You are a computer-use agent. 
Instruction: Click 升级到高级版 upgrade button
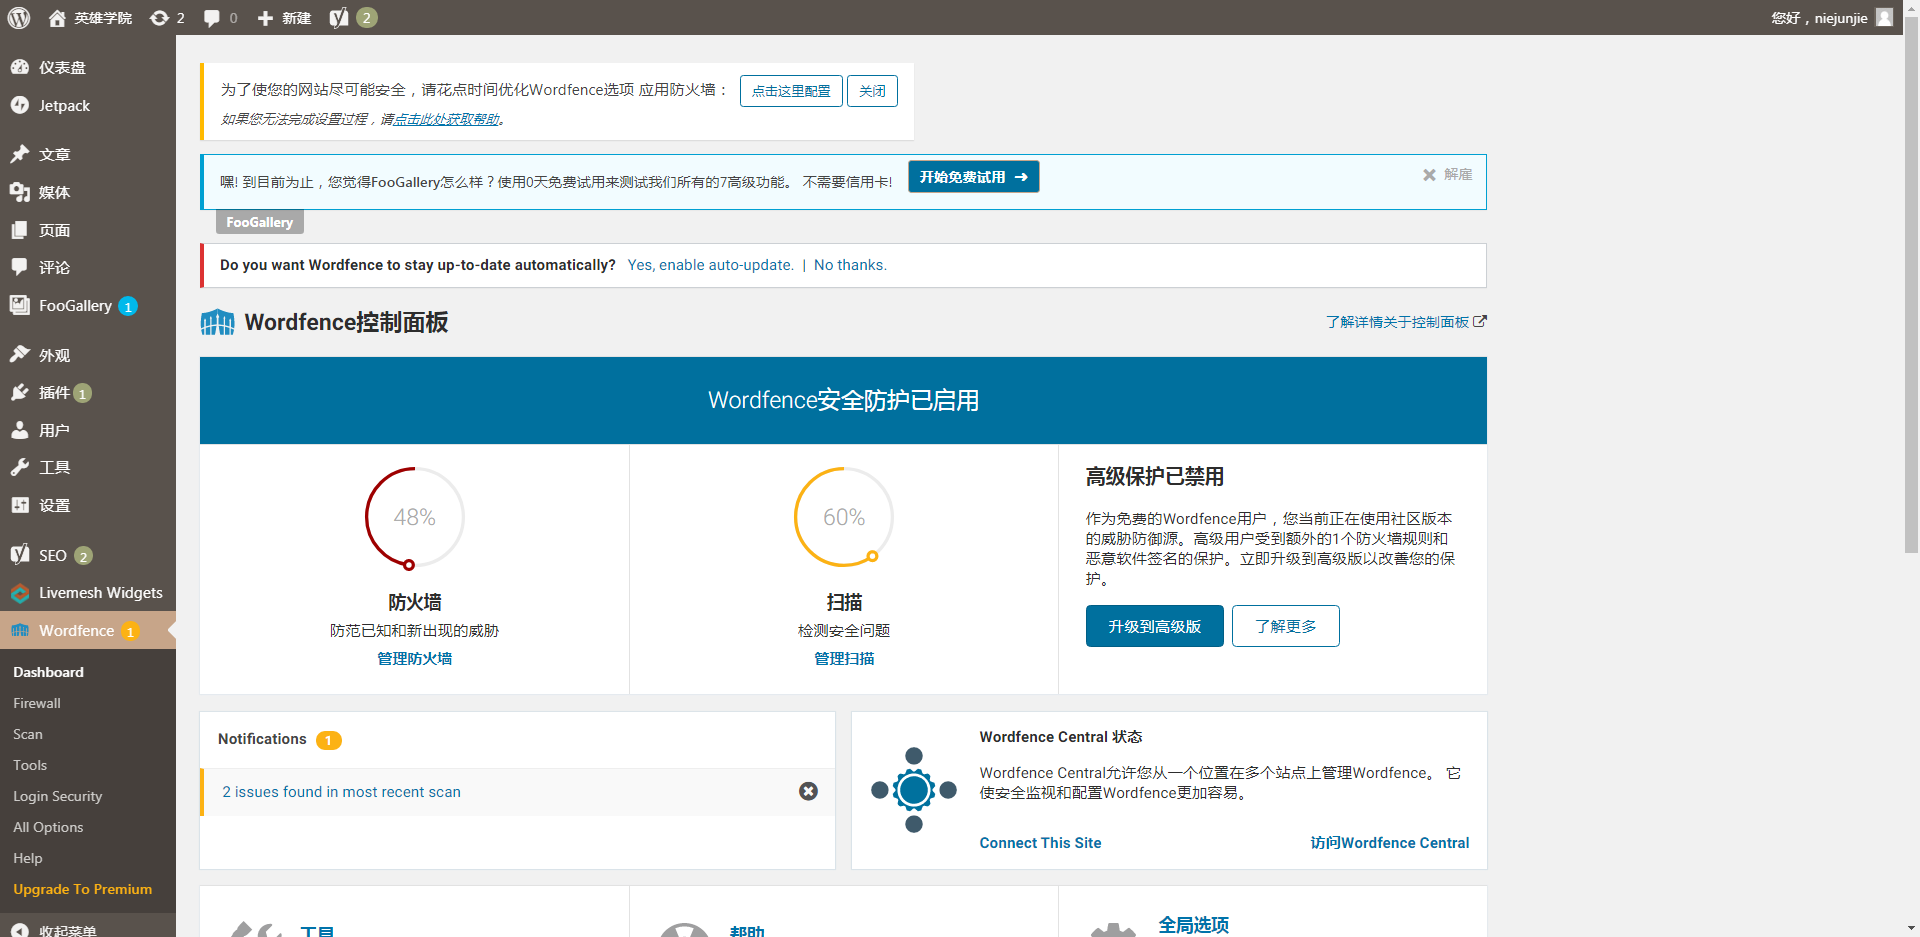tap(1154, 626)
